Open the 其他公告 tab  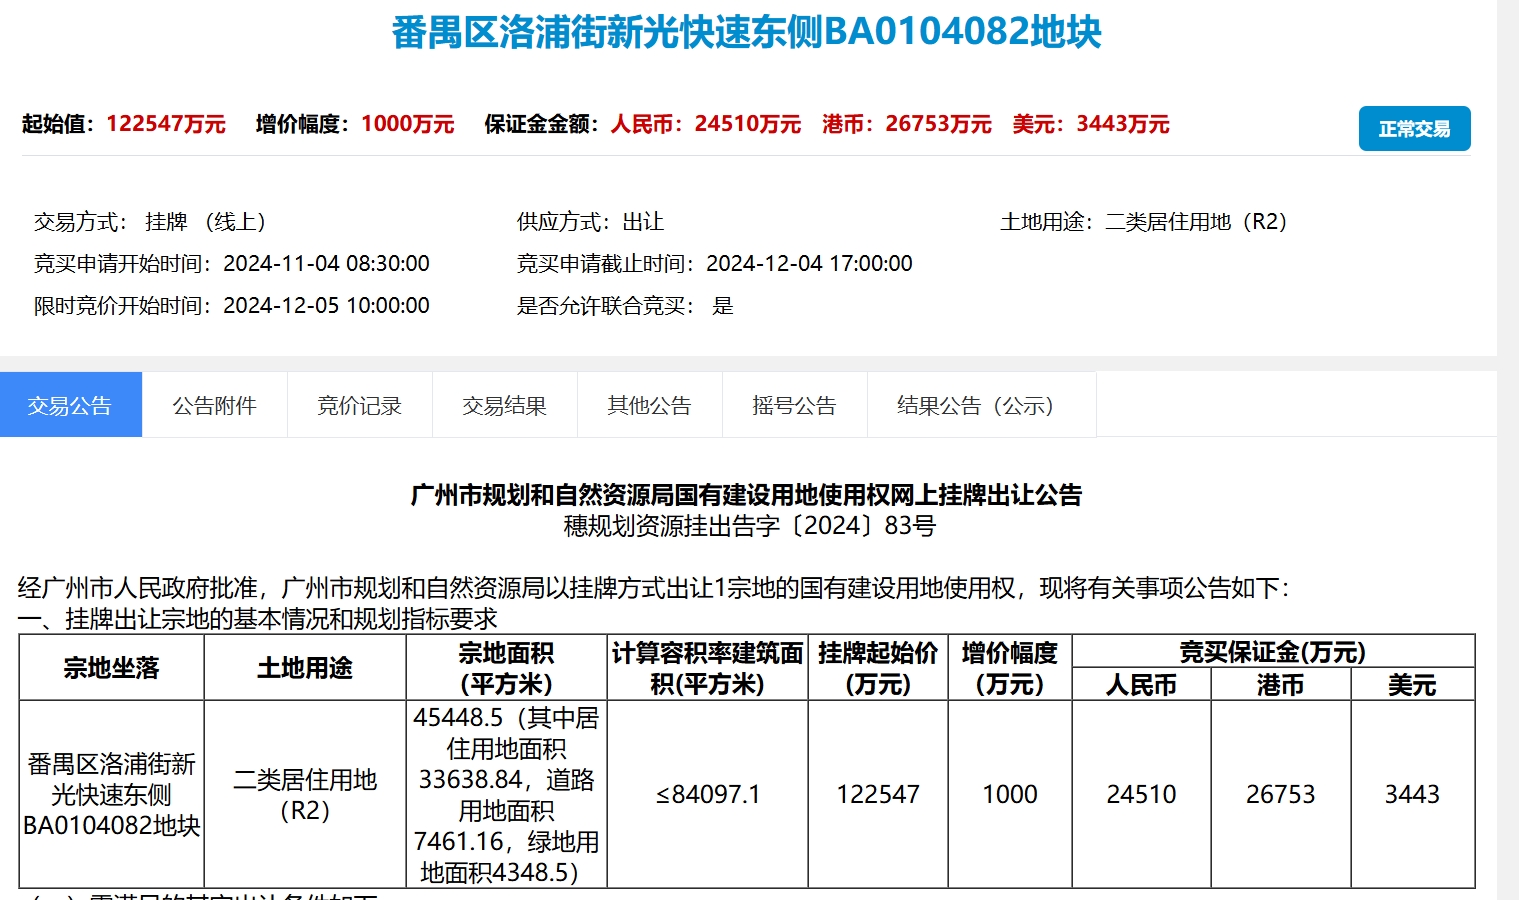(649, 405)
